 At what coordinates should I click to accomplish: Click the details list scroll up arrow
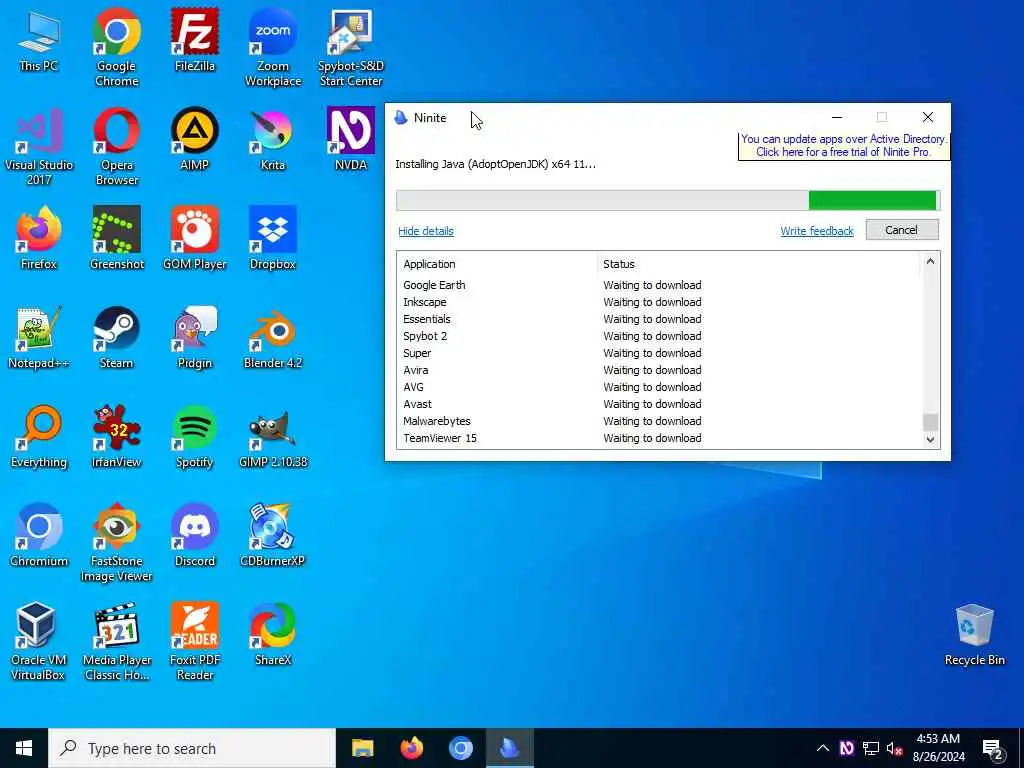click(930, 261)
